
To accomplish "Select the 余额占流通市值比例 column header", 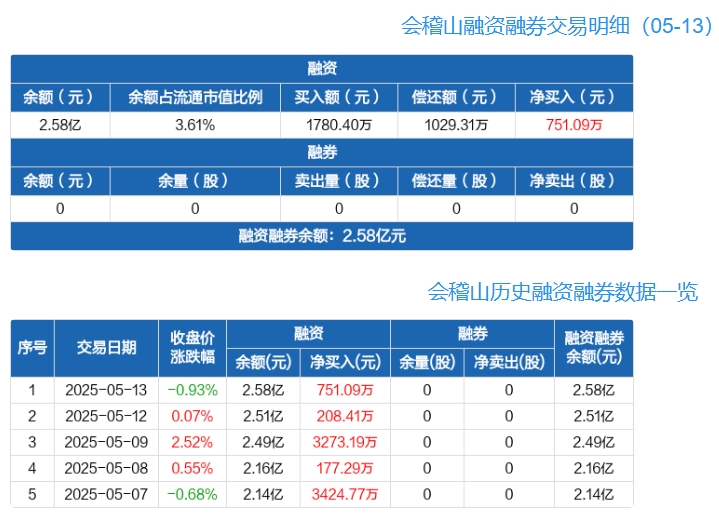I will point(195,97).
